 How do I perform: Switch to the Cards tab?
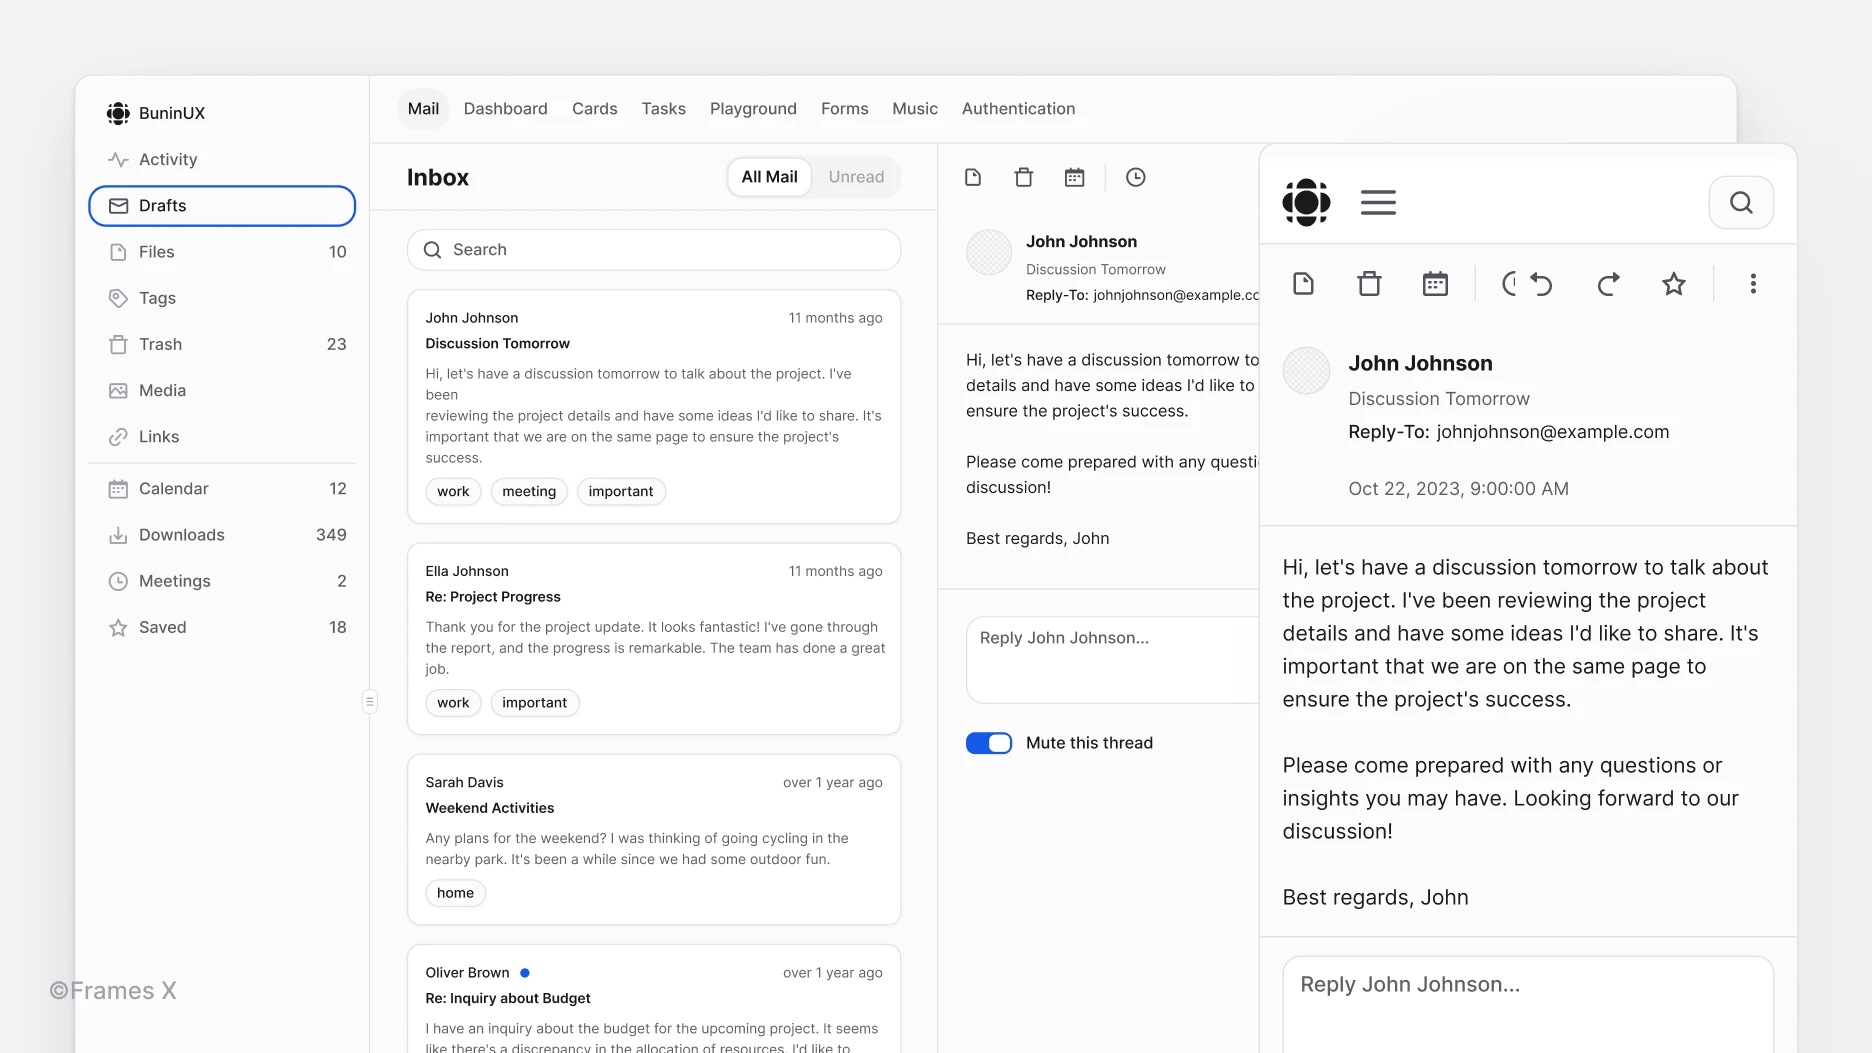click(x=594, y=109)
